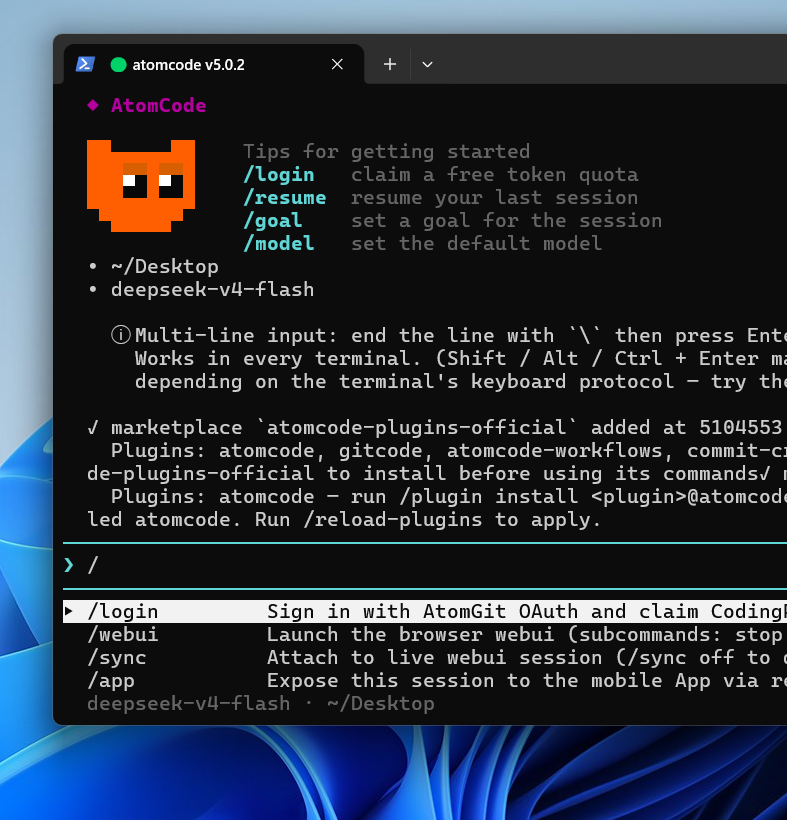Click the status line 'deepseek-v4-flash · ~/Desktop'
Screen dimensions: 787x820
(x=260, y=703)
